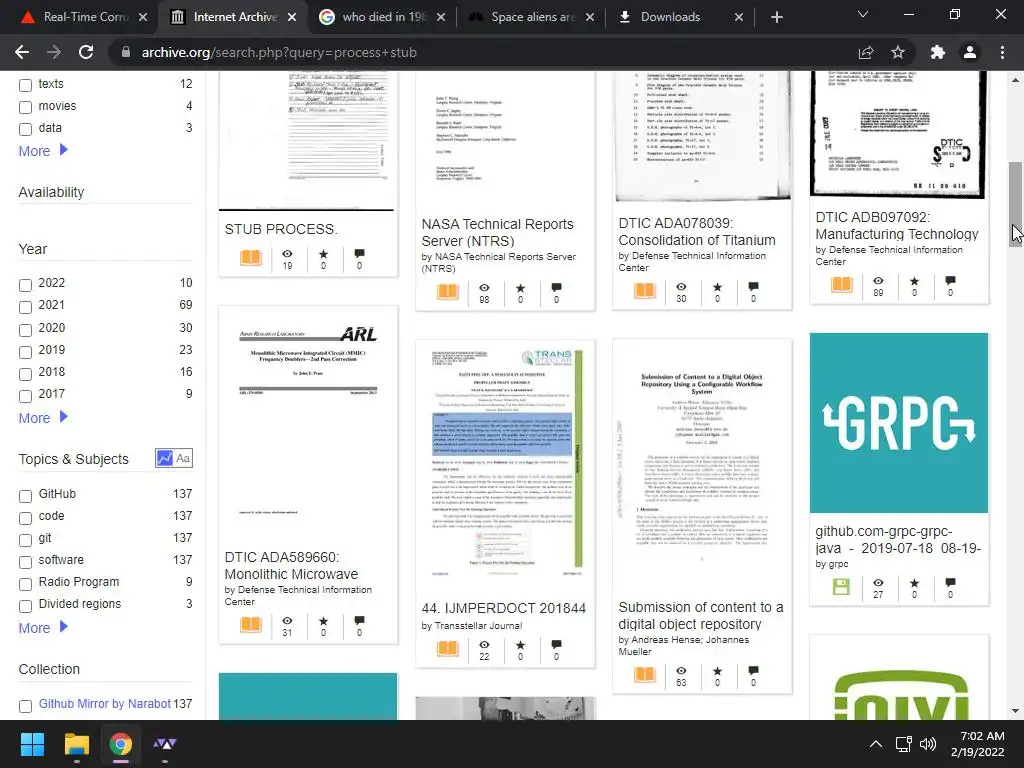The image size is (1024, 768).
Task: Open the clock showing 7:02 AM
Action: 977,744
